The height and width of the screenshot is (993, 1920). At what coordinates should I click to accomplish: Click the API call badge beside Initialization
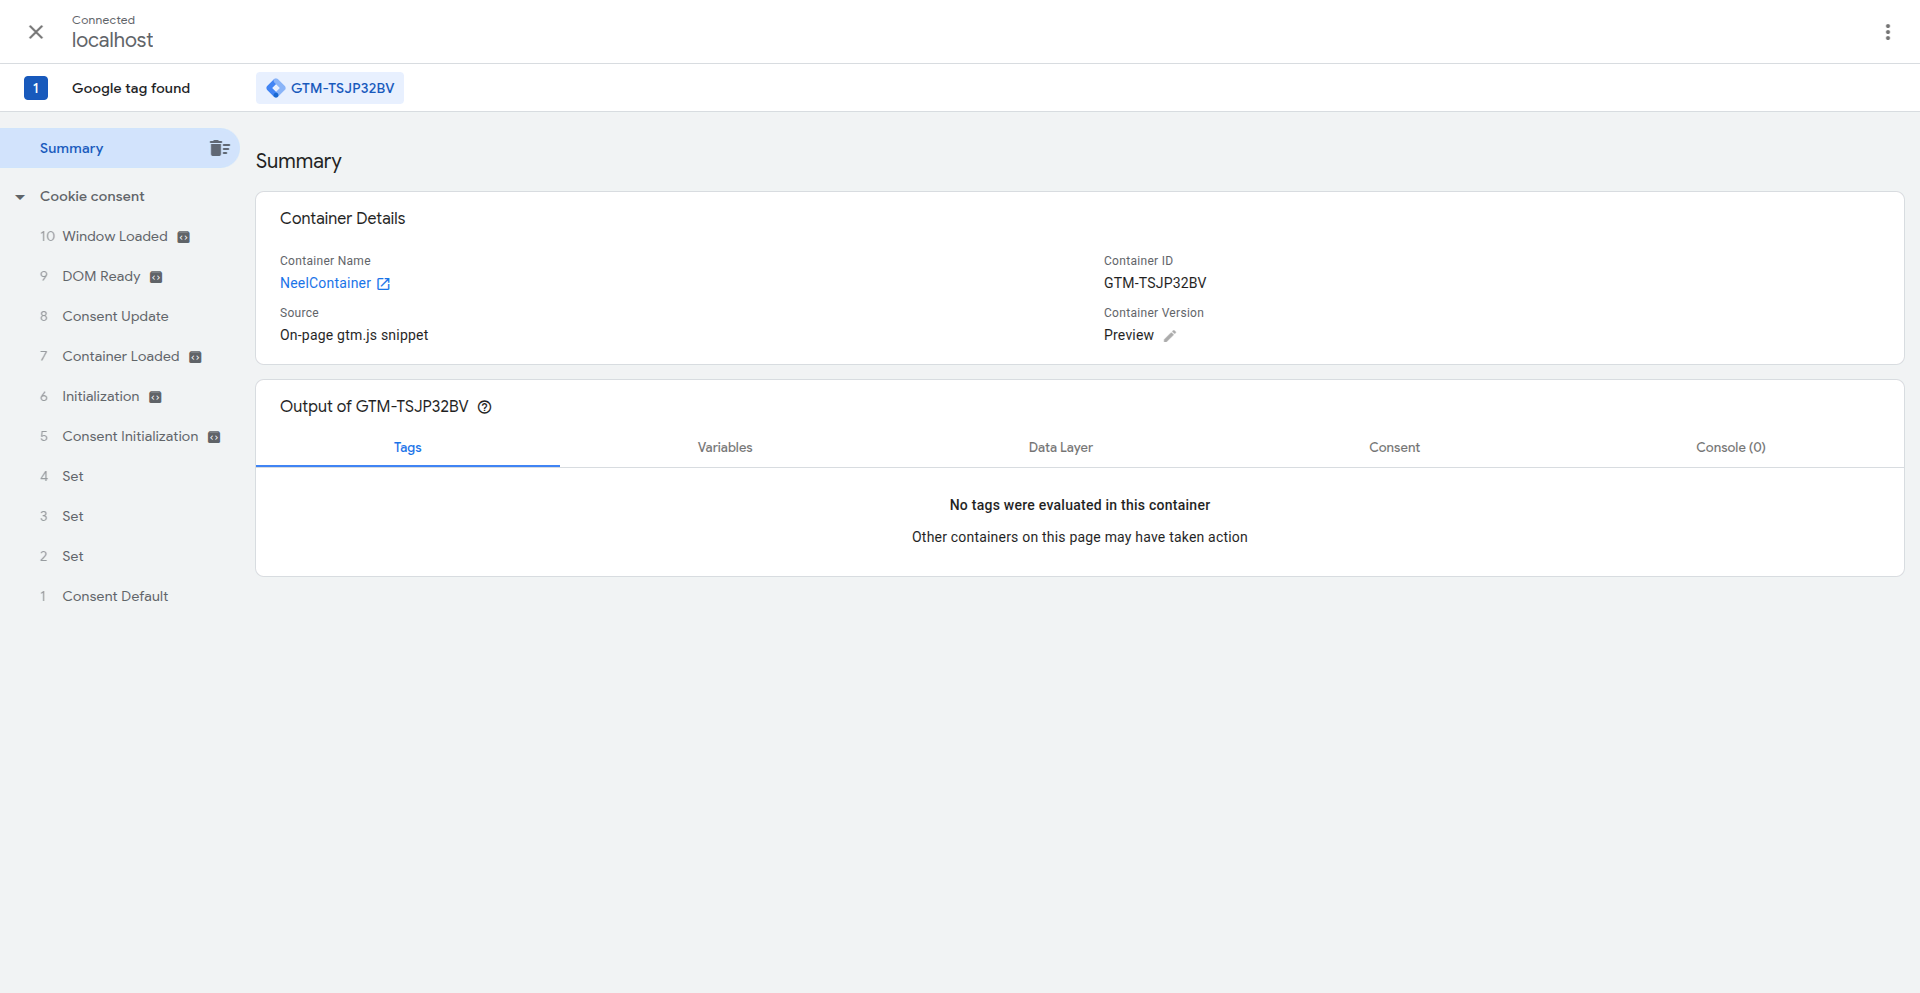point(155,396)
